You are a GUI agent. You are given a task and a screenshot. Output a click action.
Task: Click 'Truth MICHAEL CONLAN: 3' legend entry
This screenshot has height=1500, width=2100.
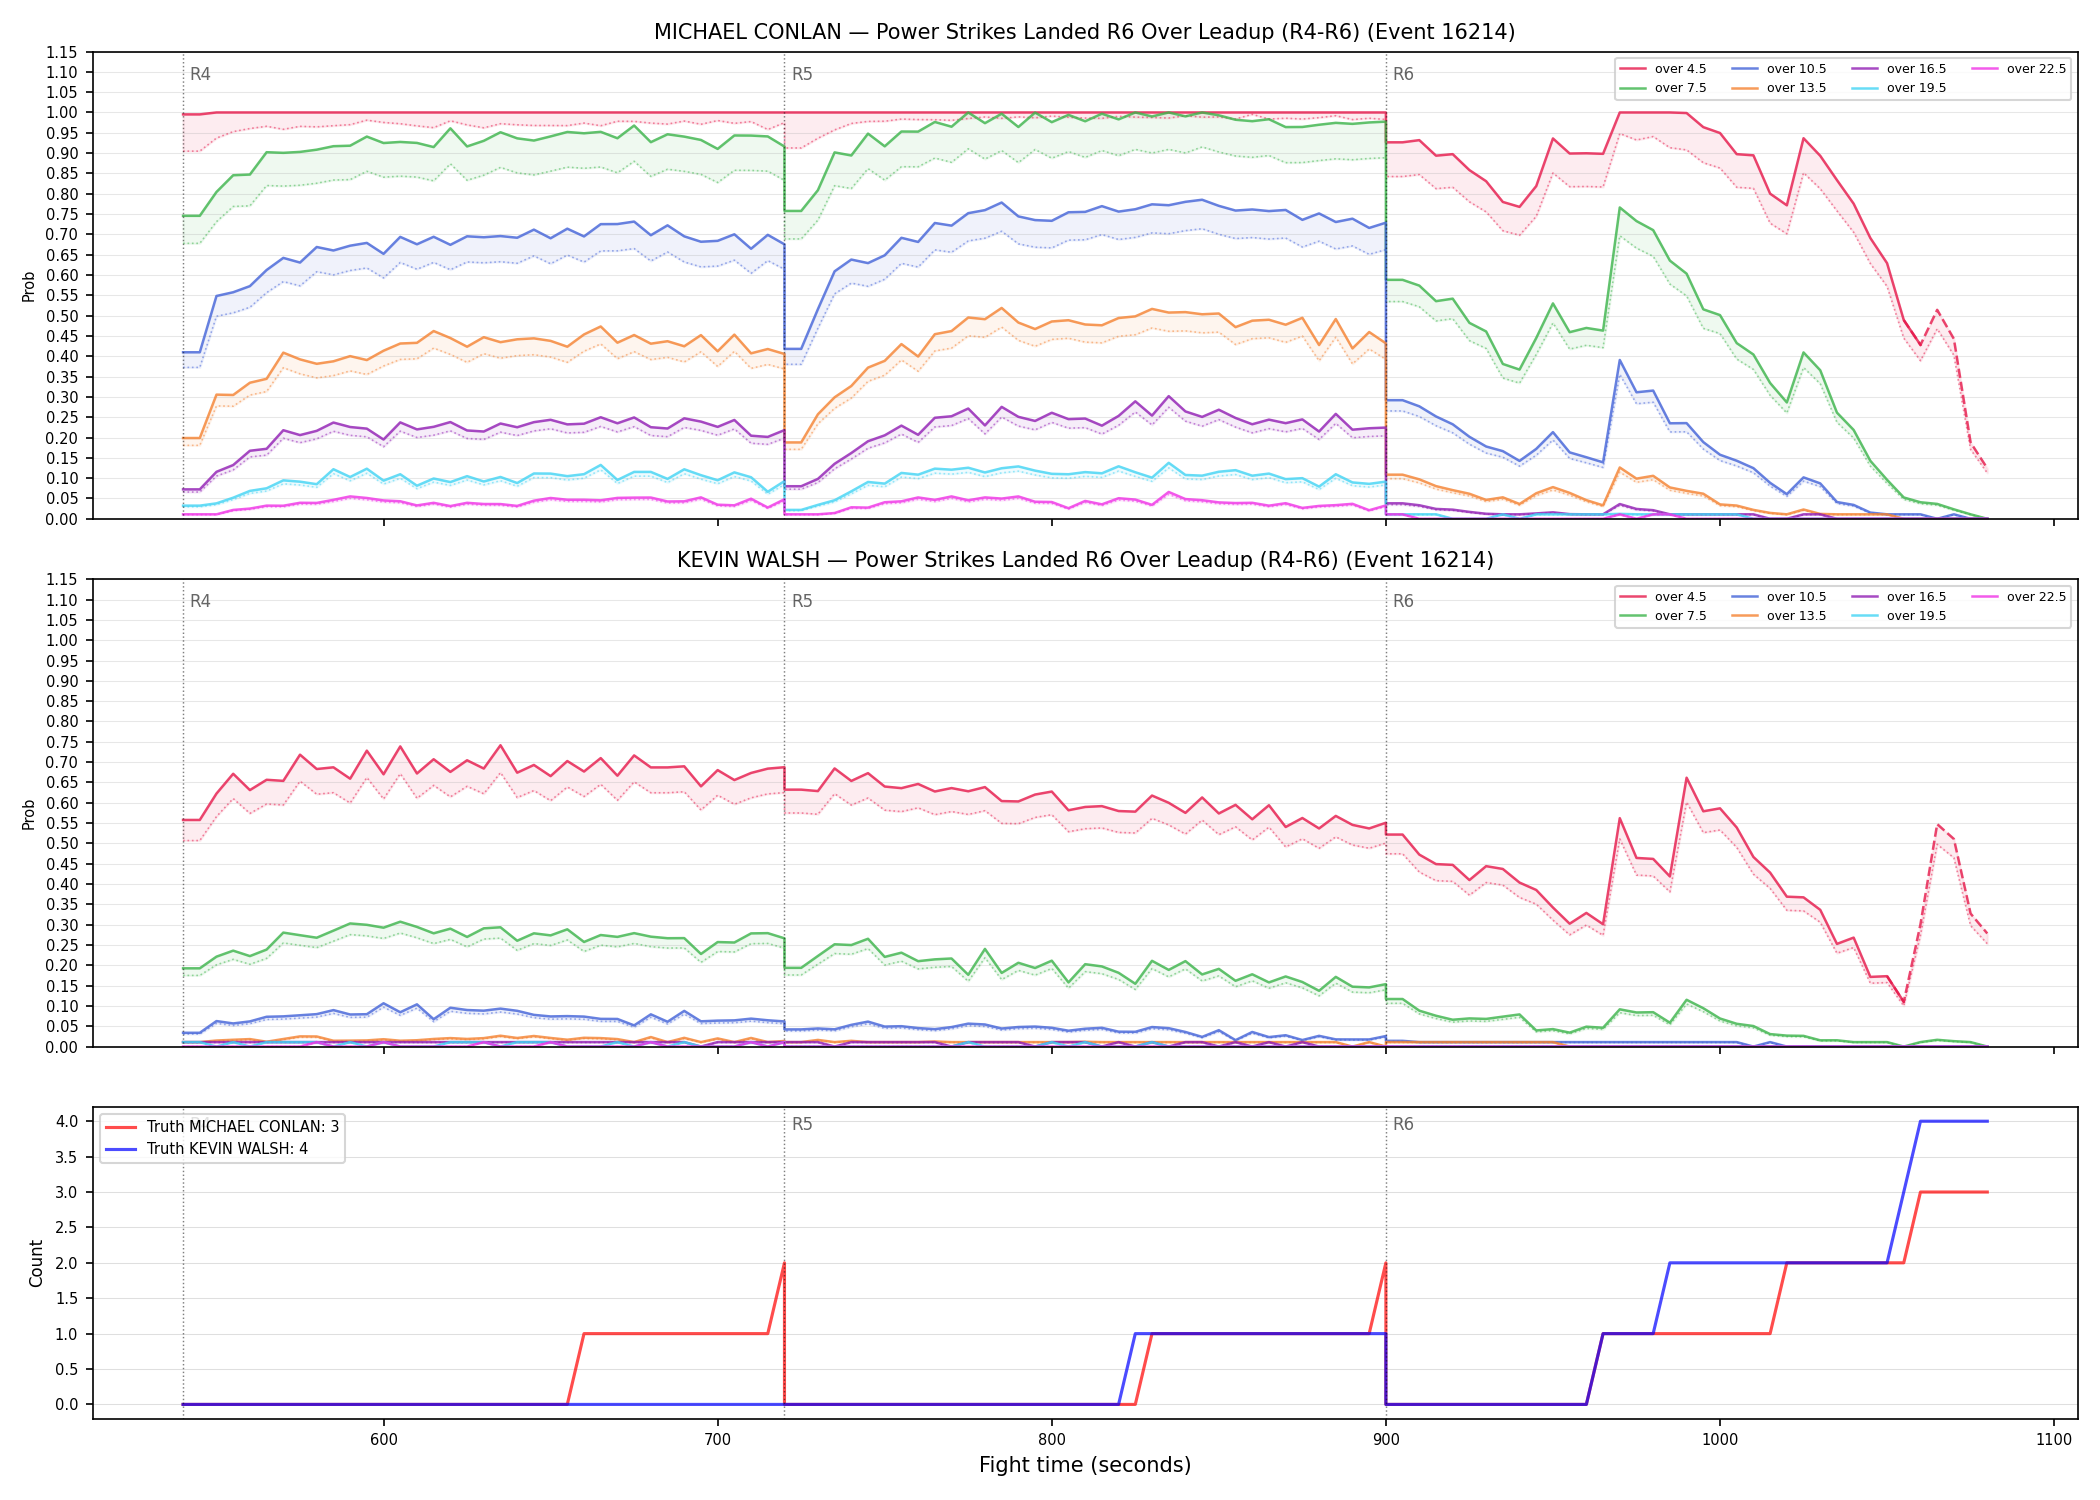tap(222, 1127)
